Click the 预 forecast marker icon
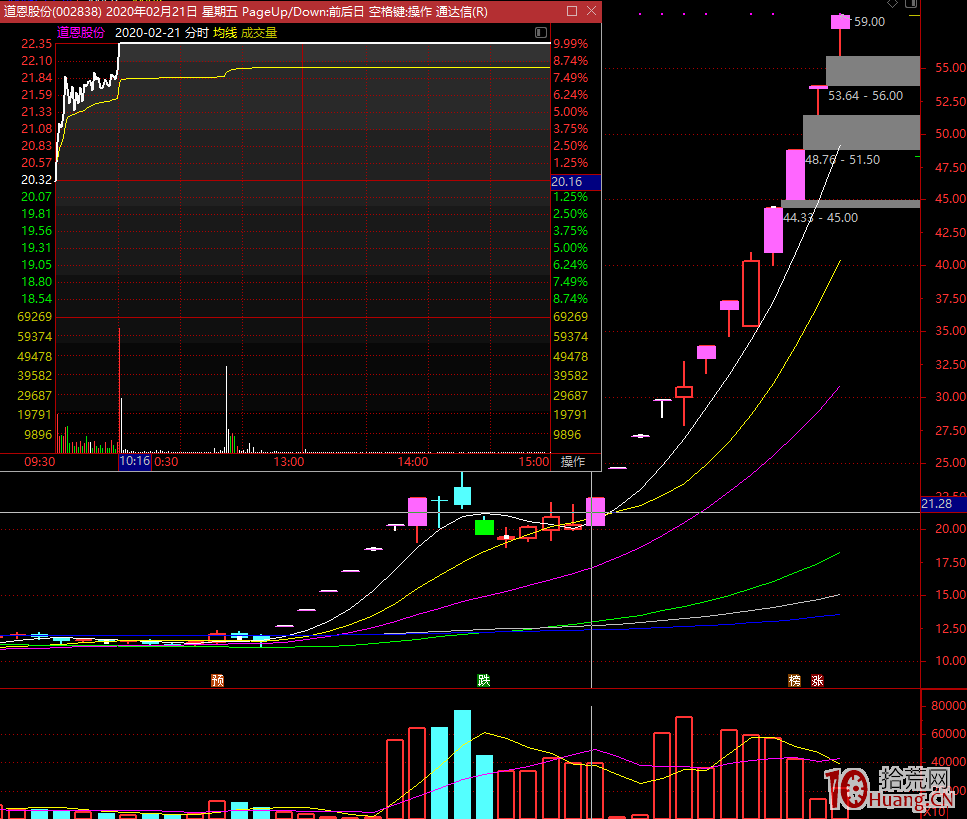 pos(217,680)
